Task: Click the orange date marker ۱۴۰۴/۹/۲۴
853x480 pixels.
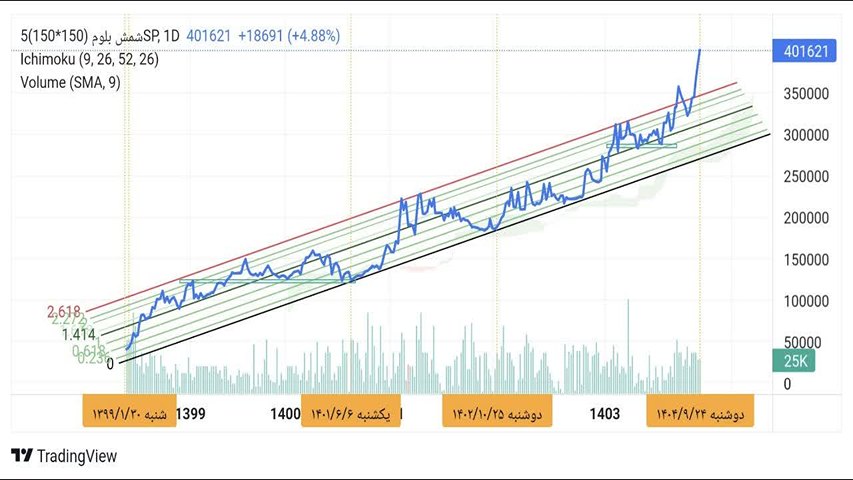Action: (704, 412)
